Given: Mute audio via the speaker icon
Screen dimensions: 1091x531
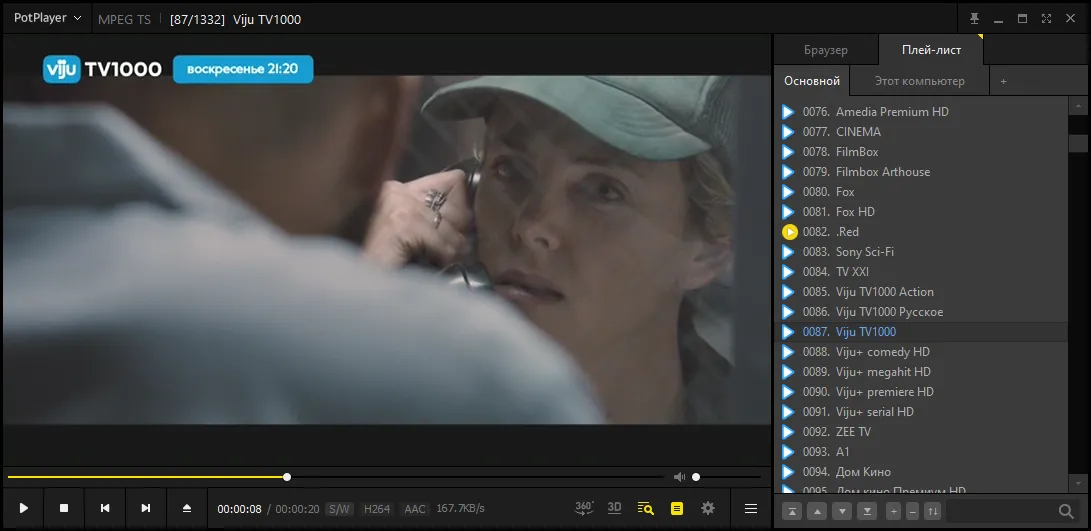Looking at the screenshot, I should [x=679, y=477].
